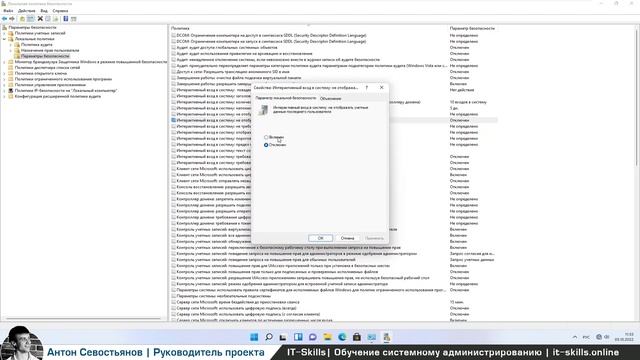Select root Параметры безопасности tree node

tap(32, 27)
